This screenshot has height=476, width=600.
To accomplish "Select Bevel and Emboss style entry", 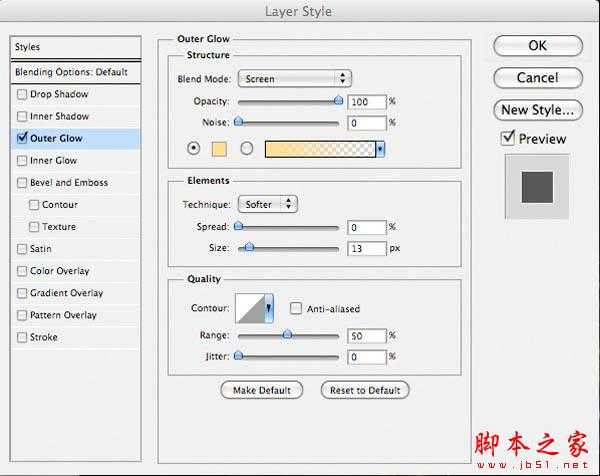I will coord(69,183).
